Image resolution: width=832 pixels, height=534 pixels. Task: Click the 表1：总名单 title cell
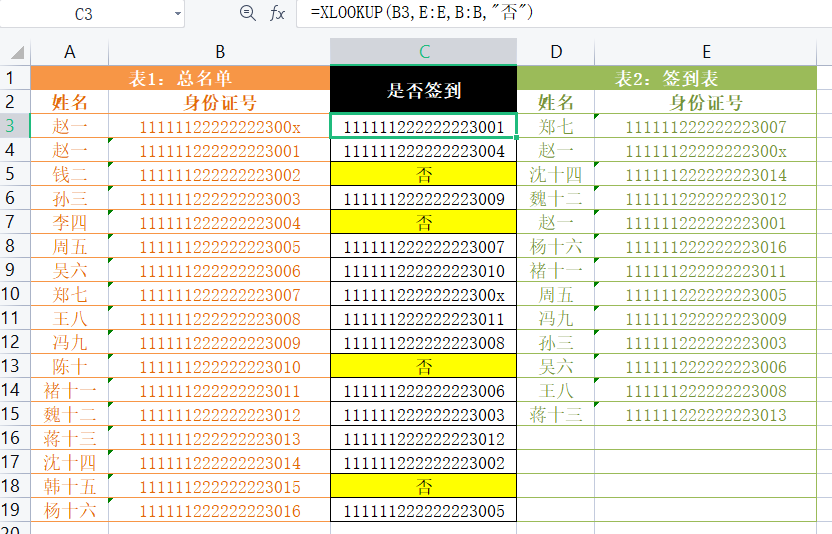click(180, 78)
